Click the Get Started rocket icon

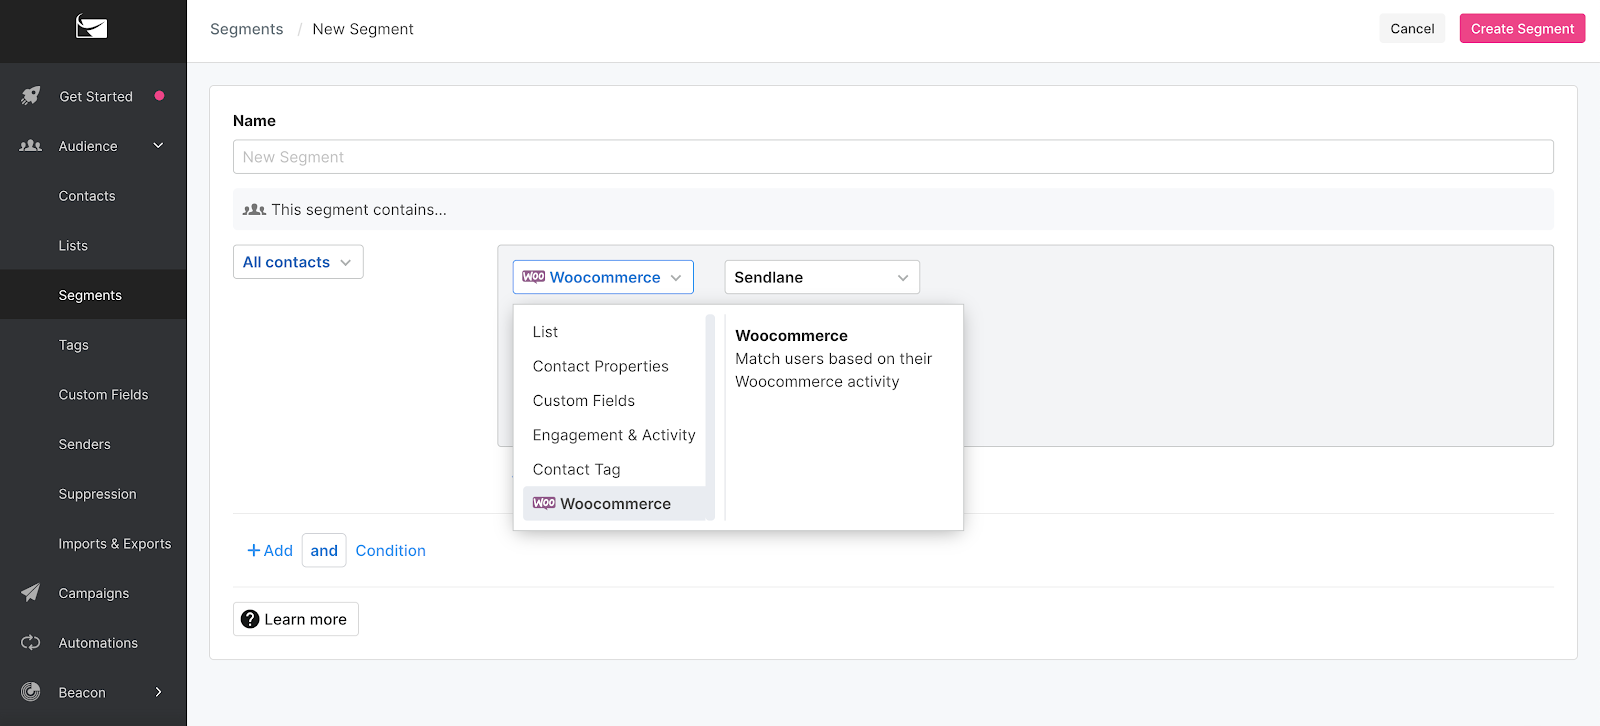click(x=31, y=96)
